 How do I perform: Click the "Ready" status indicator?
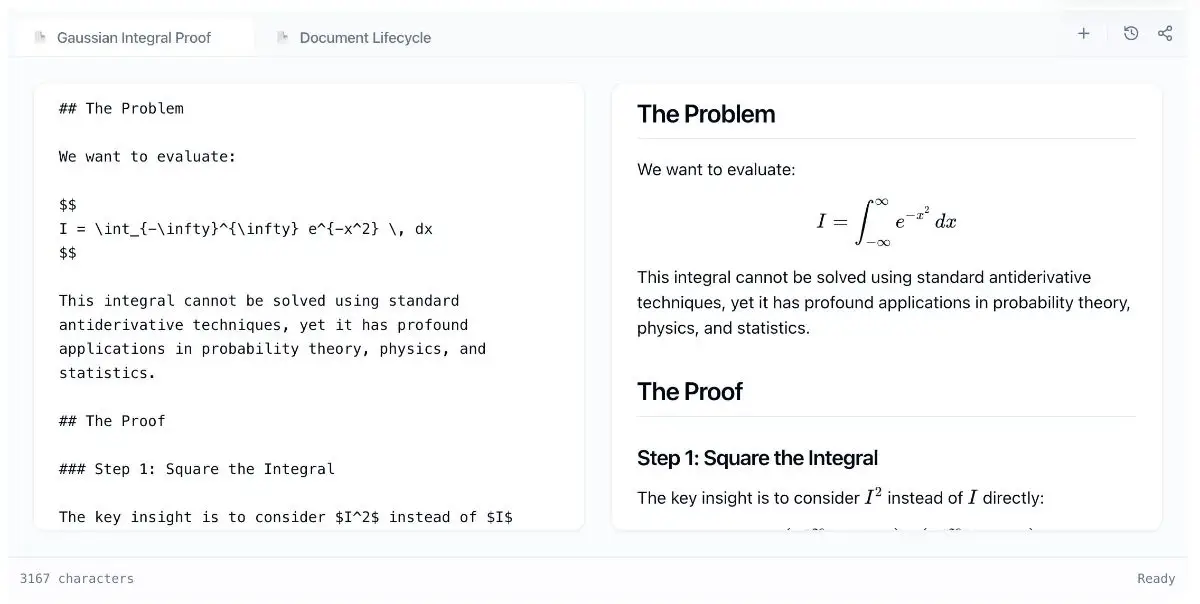[x=1156, y=579]
